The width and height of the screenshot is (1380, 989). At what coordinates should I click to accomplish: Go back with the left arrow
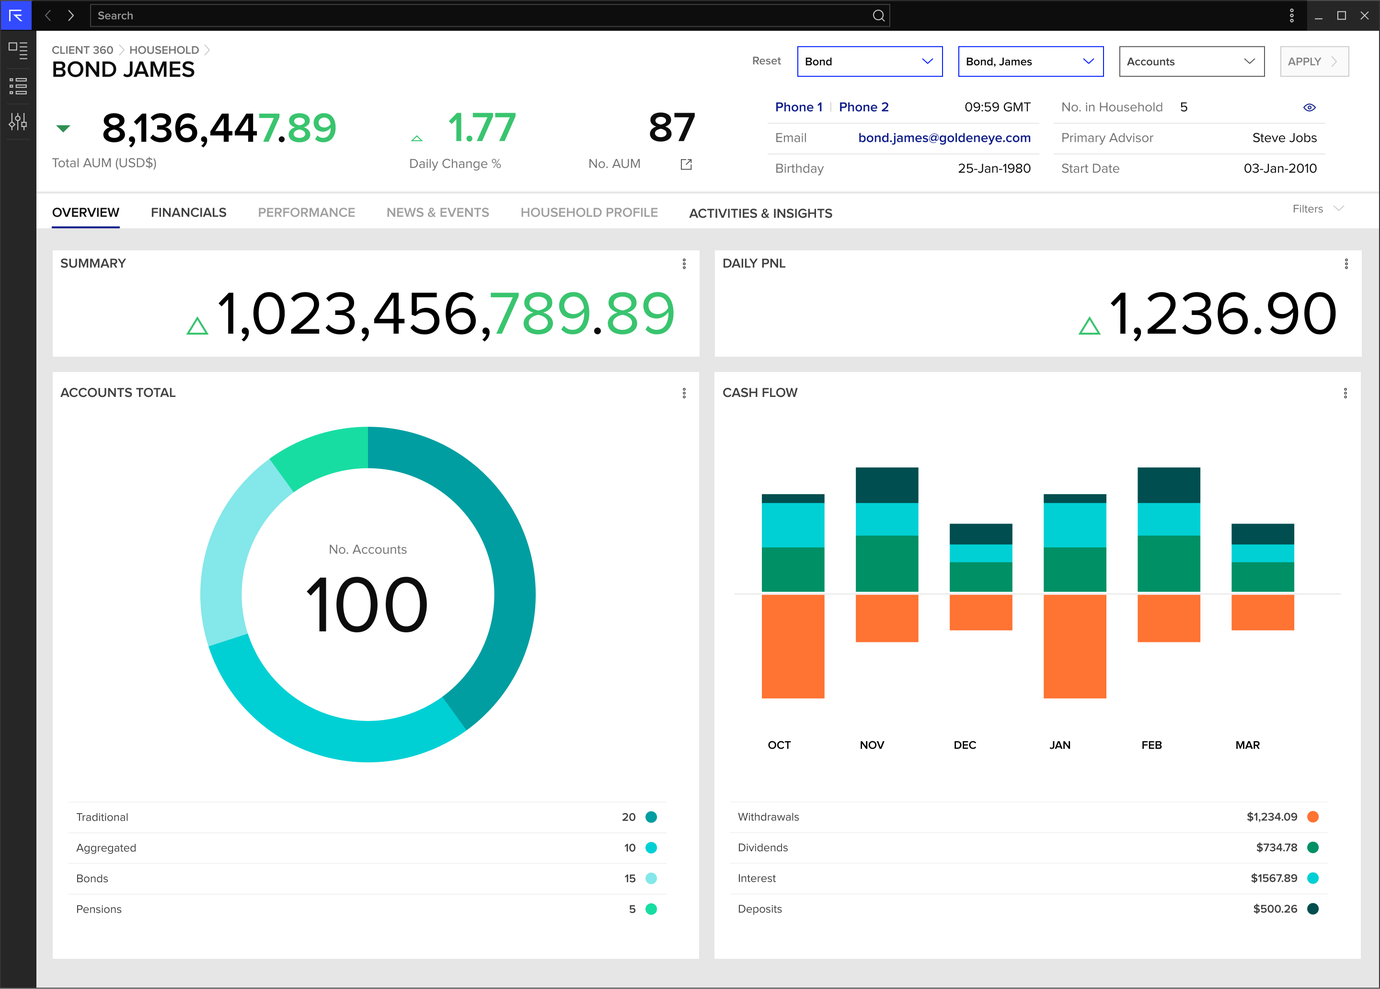coord(48,15)
